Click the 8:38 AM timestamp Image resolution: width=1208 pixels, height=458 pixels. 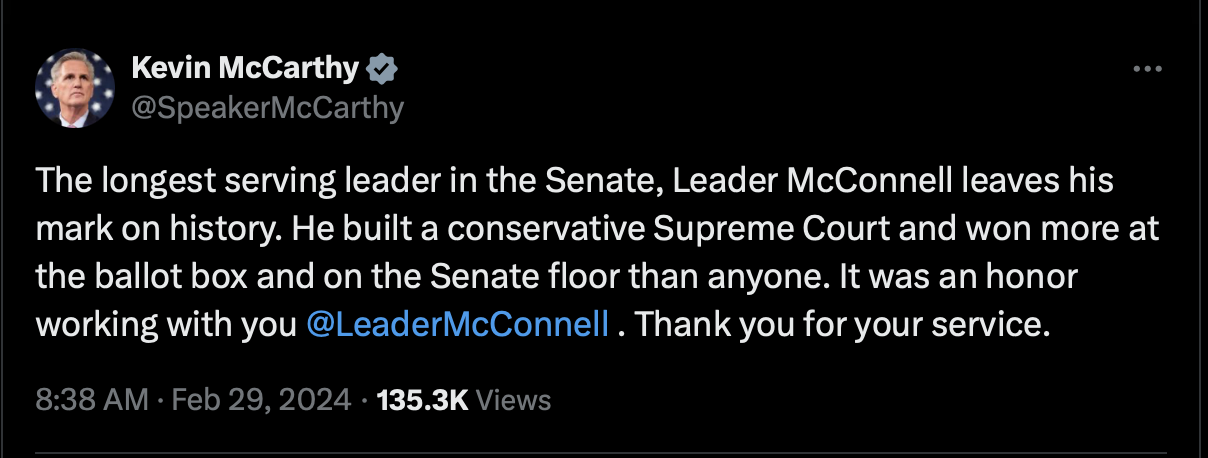point(91,401)
